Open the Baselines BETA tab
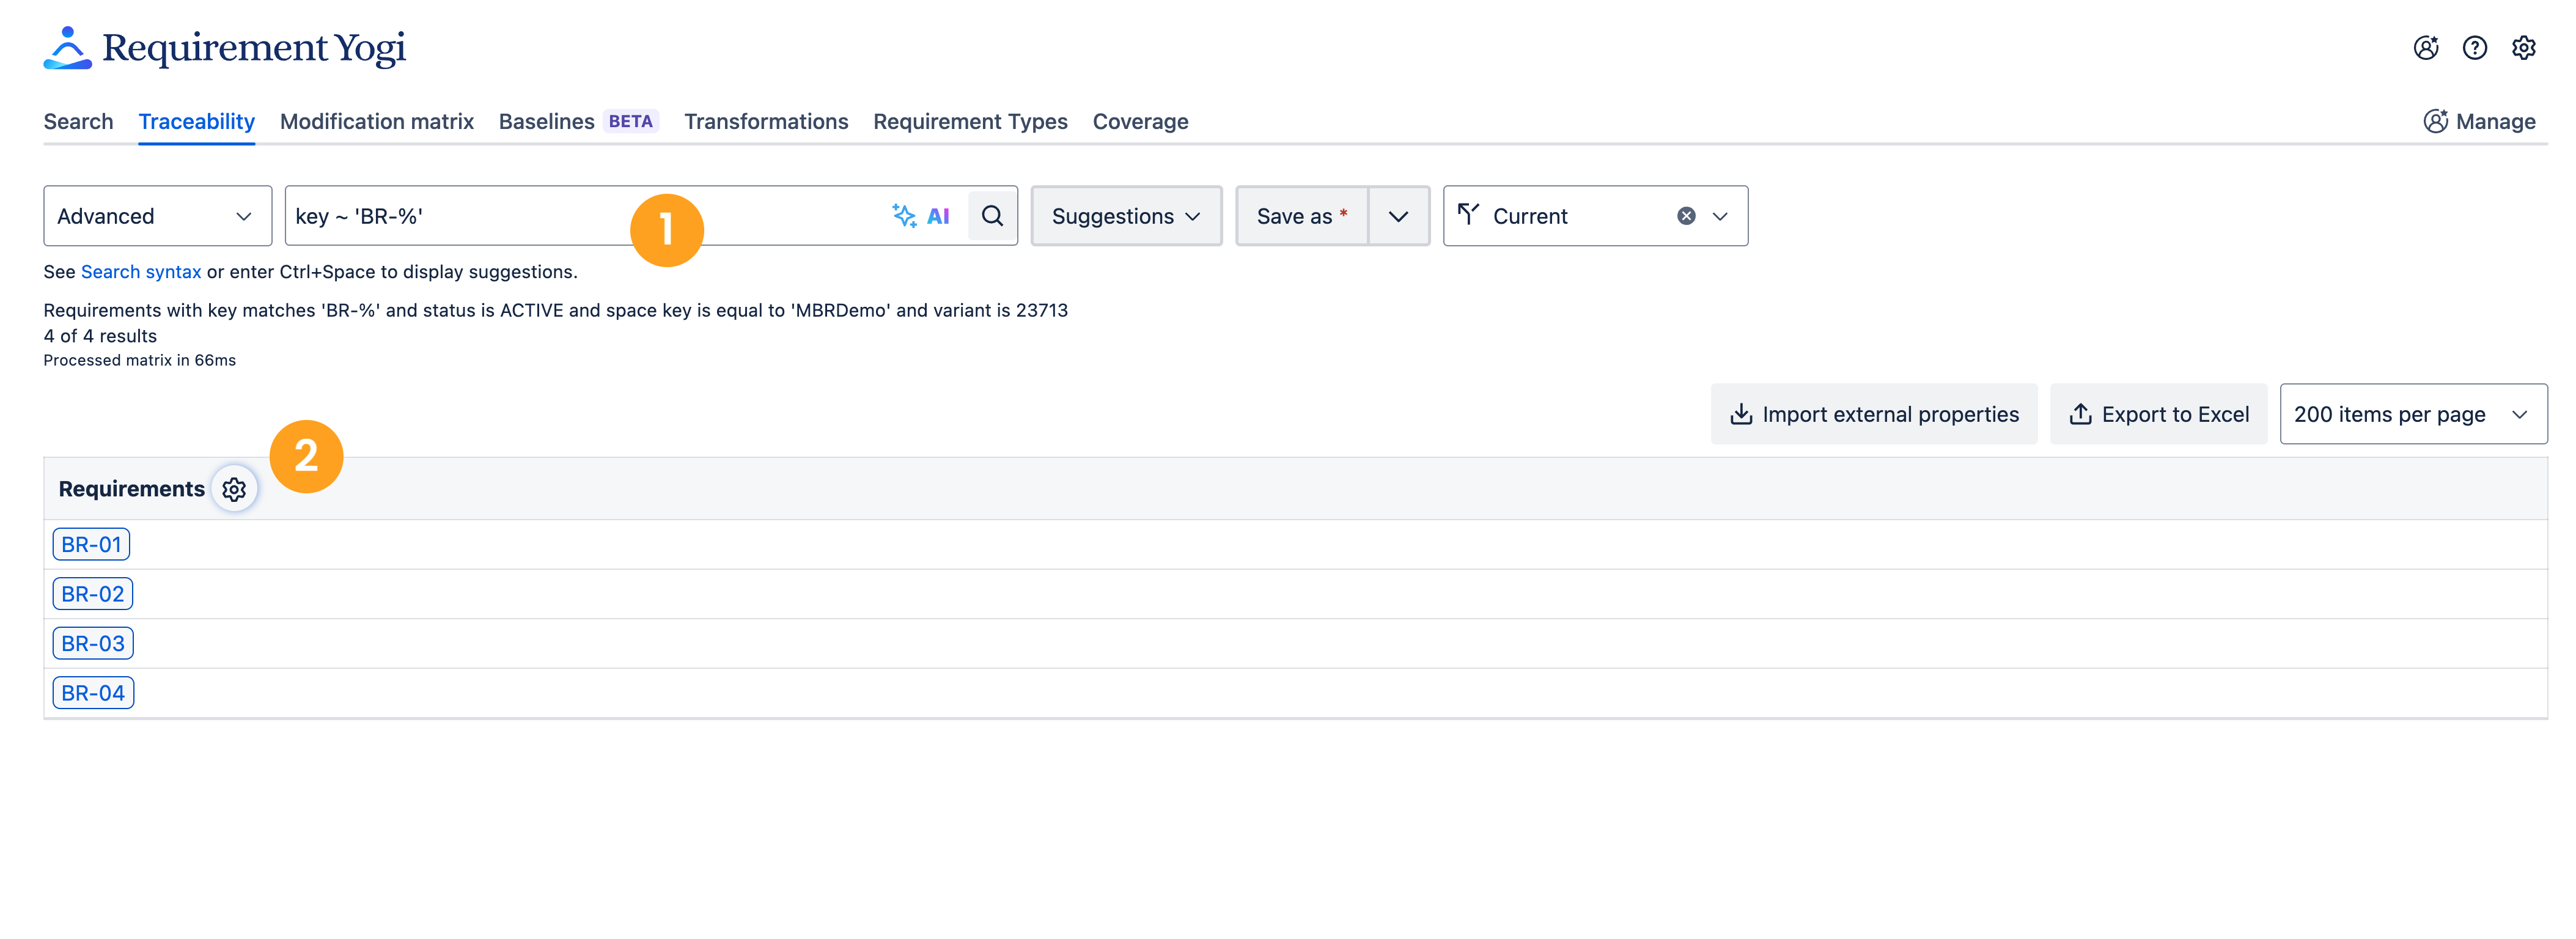This screenshot has width=2576, height=939. click(577, 122)
